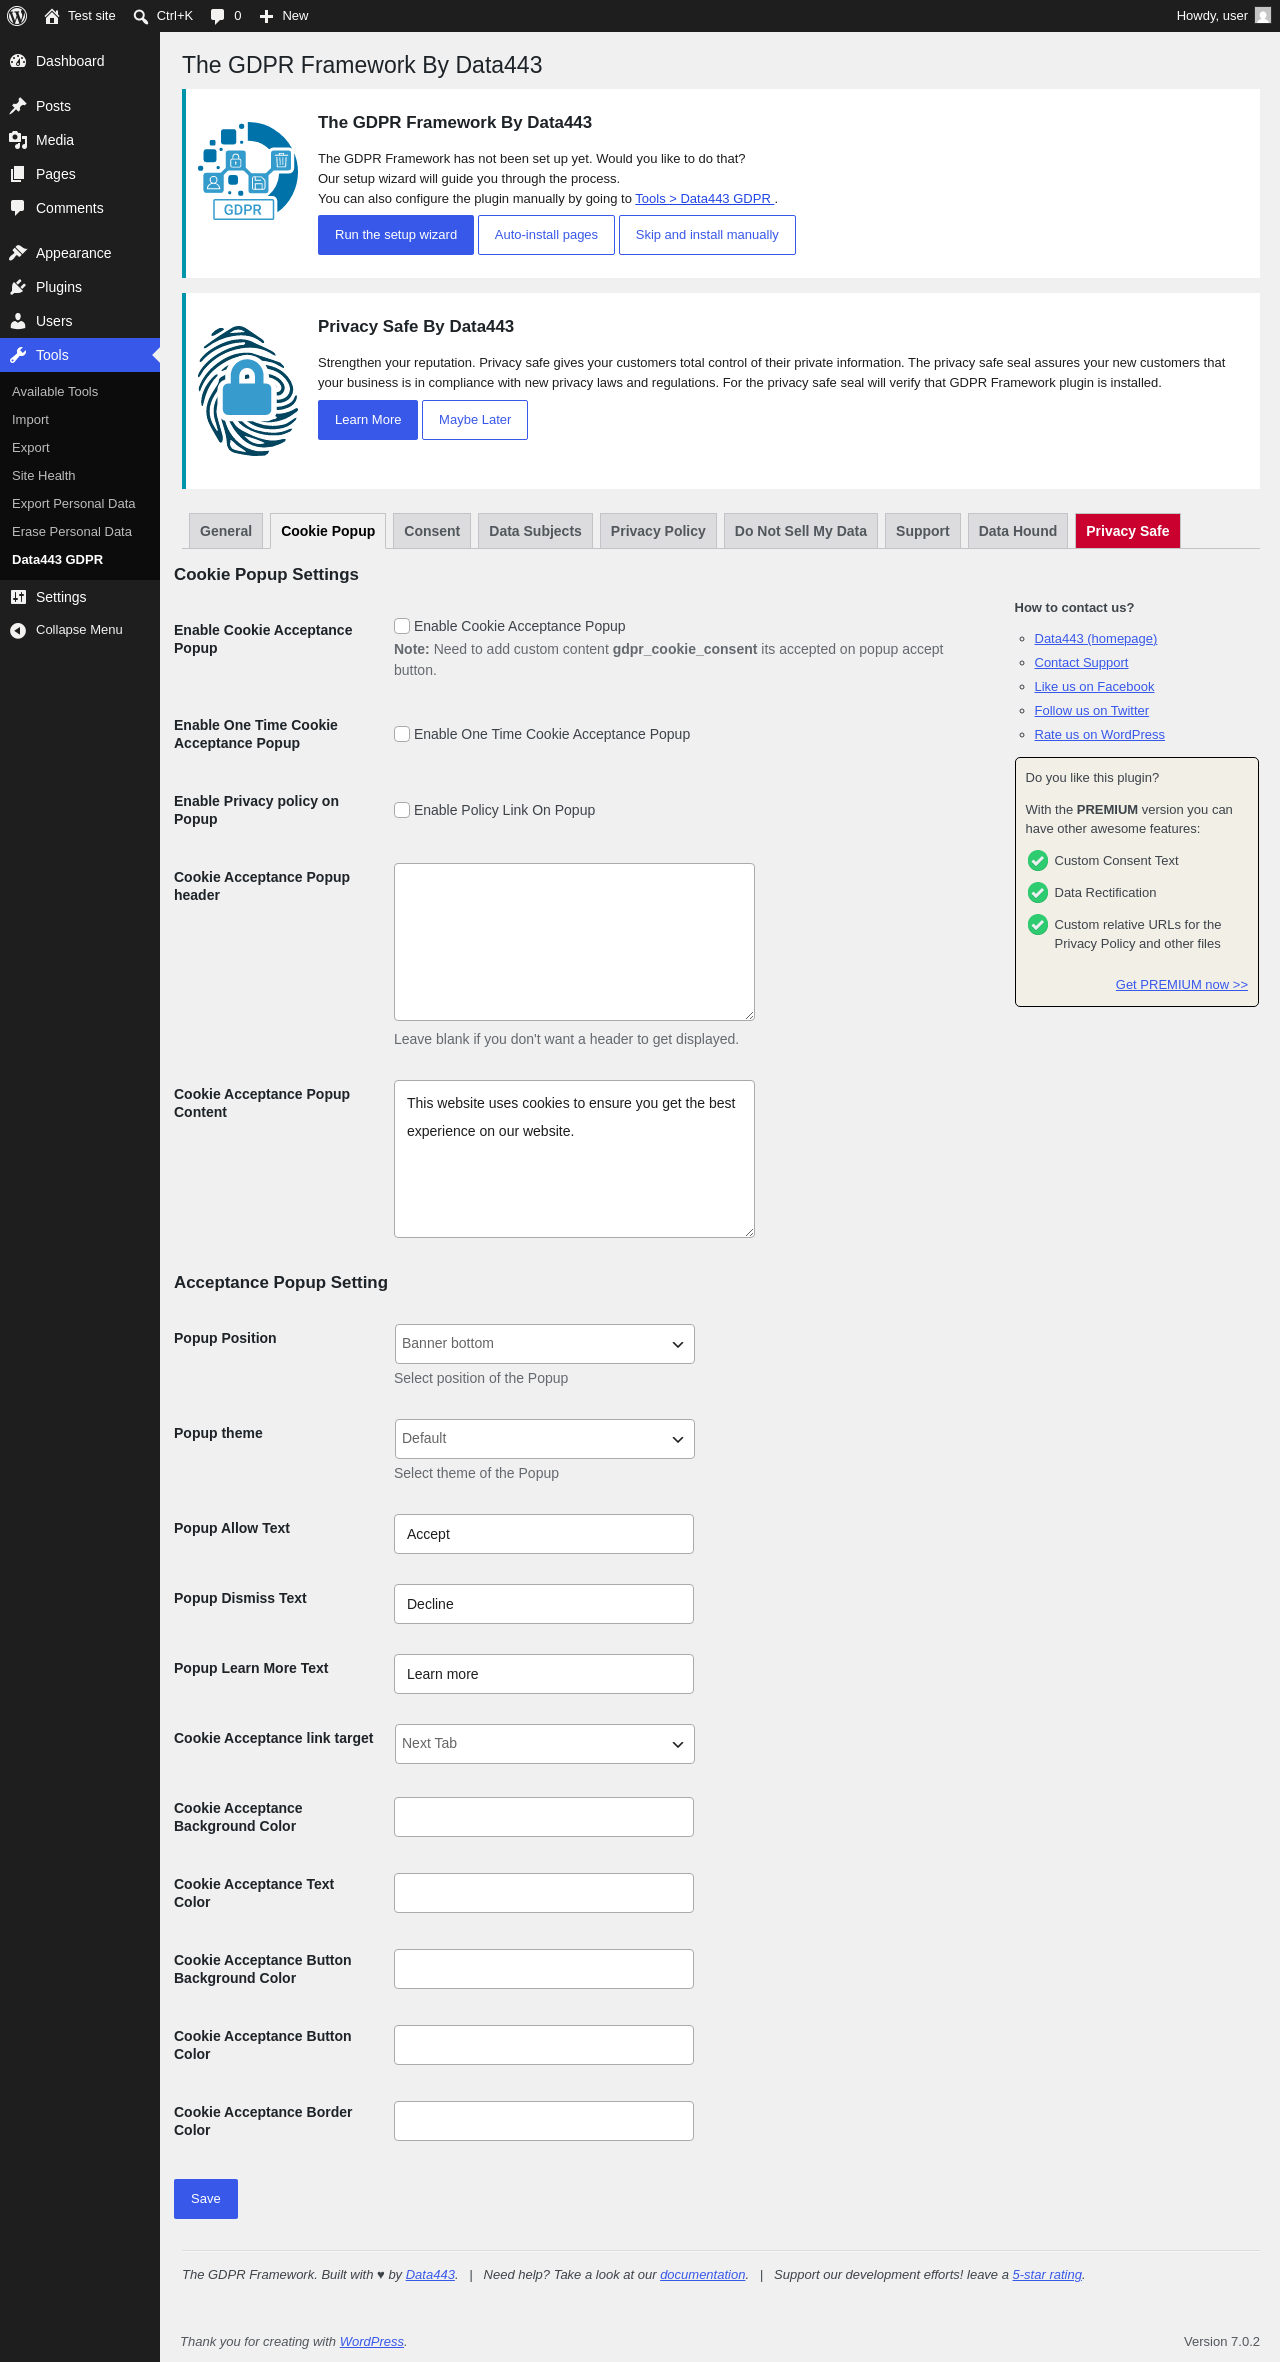The height and width of the screenshot is (2362, 1280).
Task: Dismiss with Maybe Later button
Action: (475, 420)
